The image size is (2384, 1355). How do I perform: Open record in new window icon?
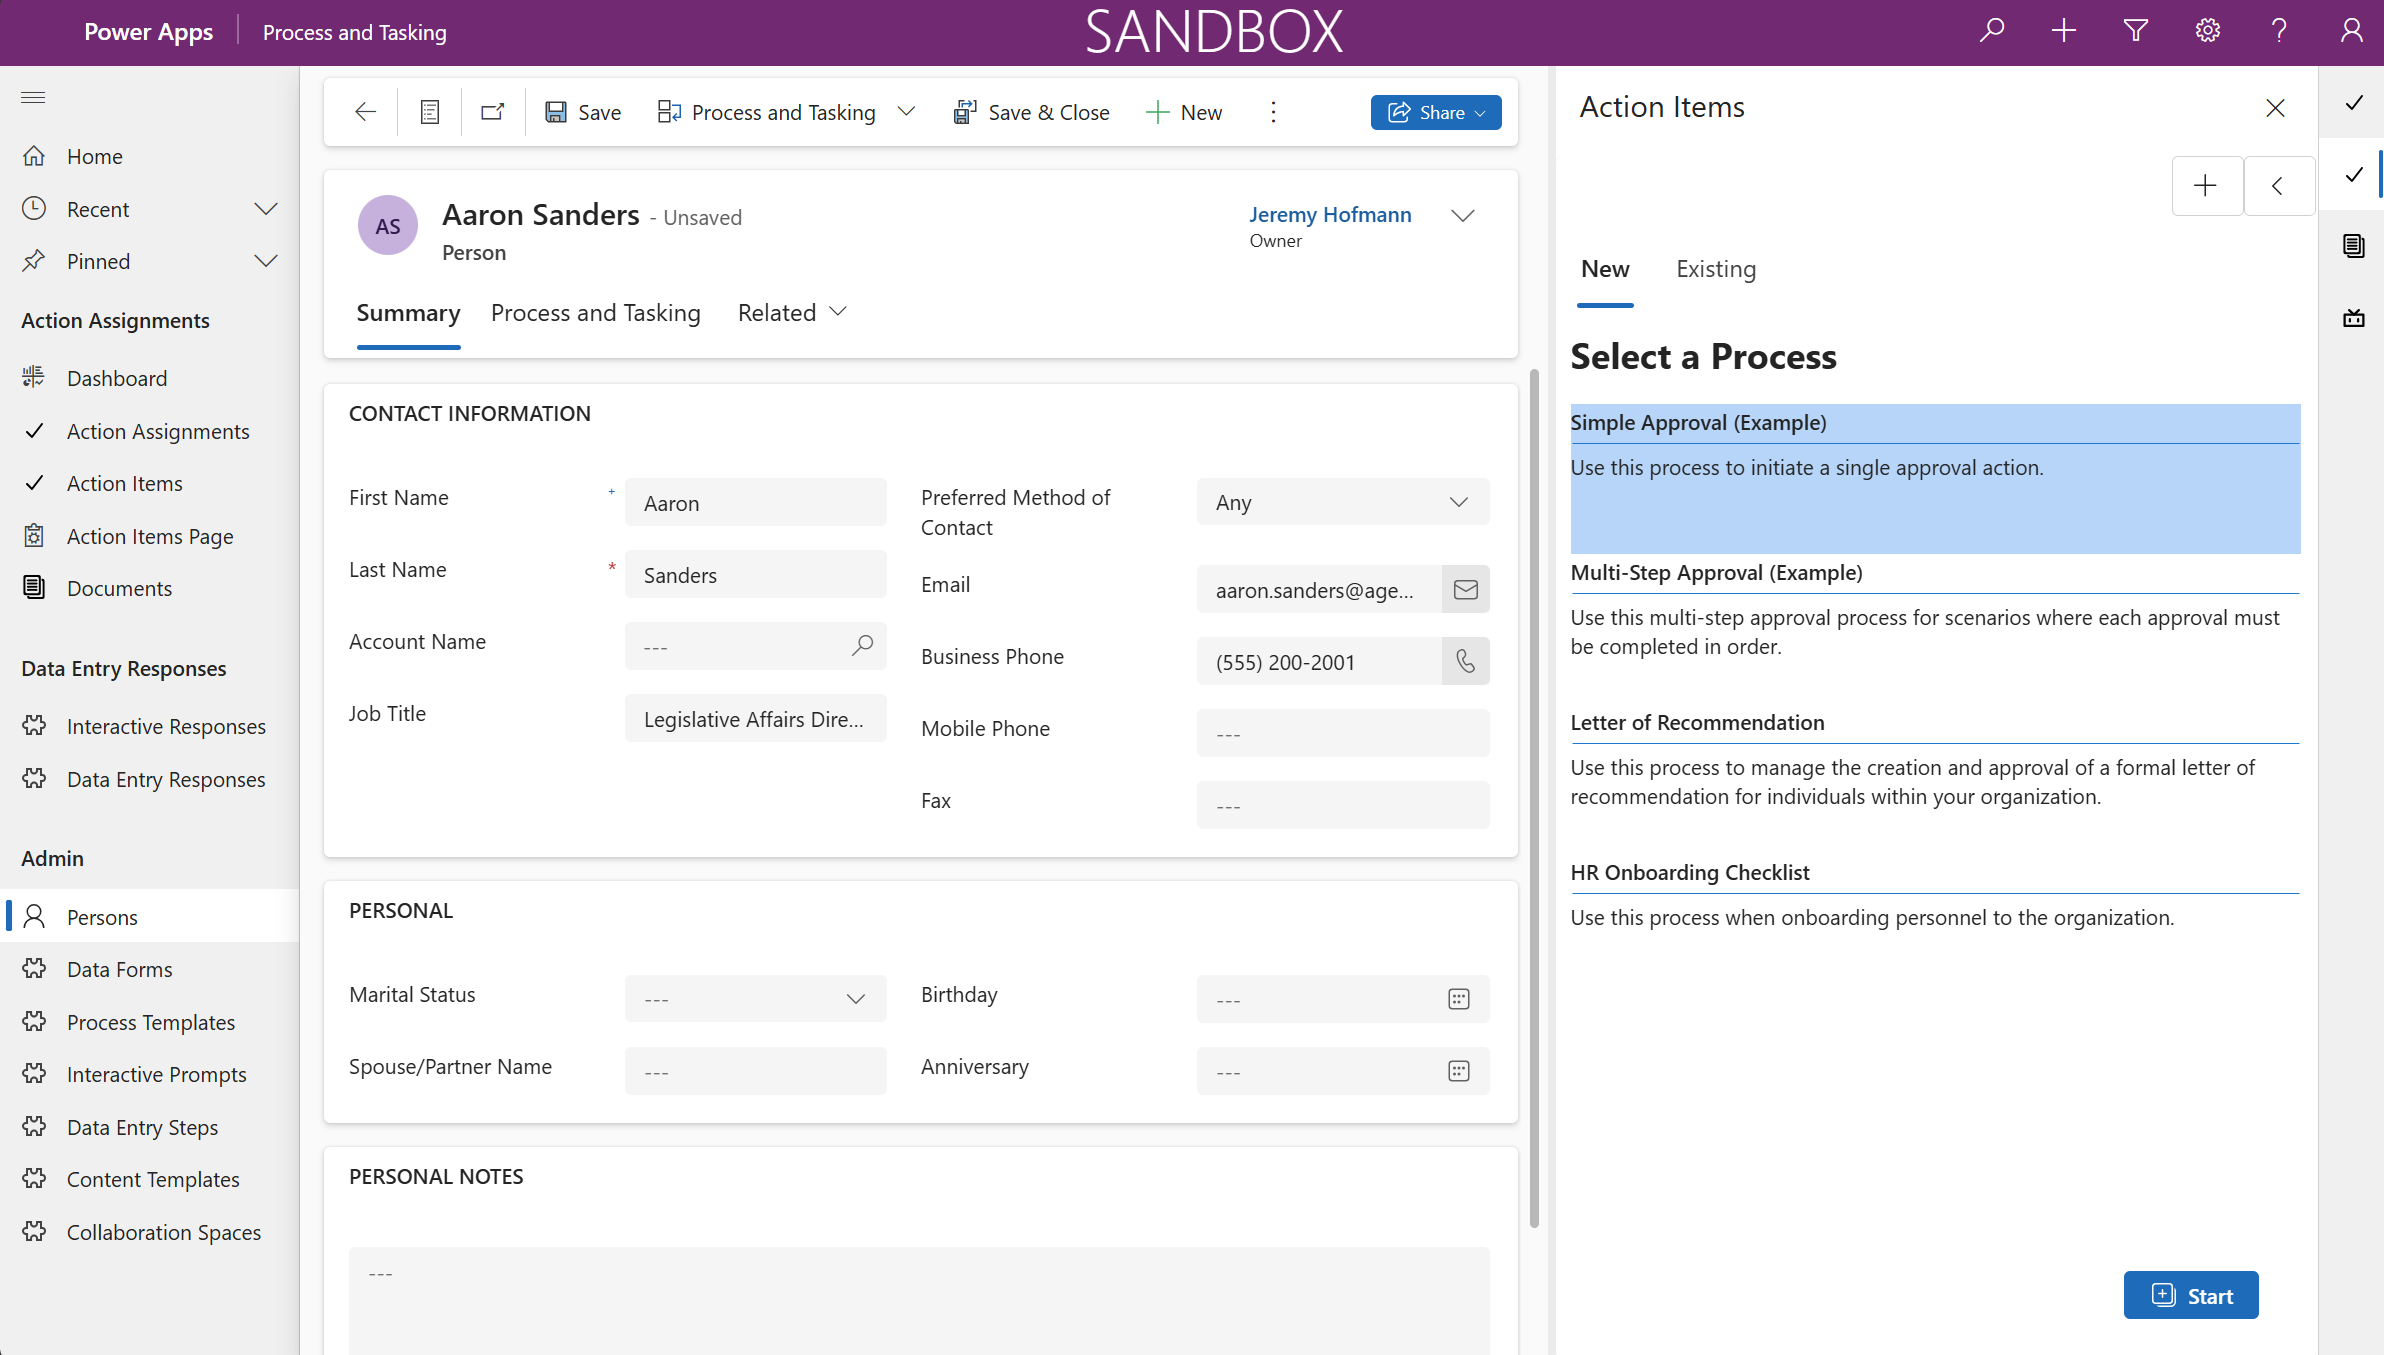[x=492, y=112]
